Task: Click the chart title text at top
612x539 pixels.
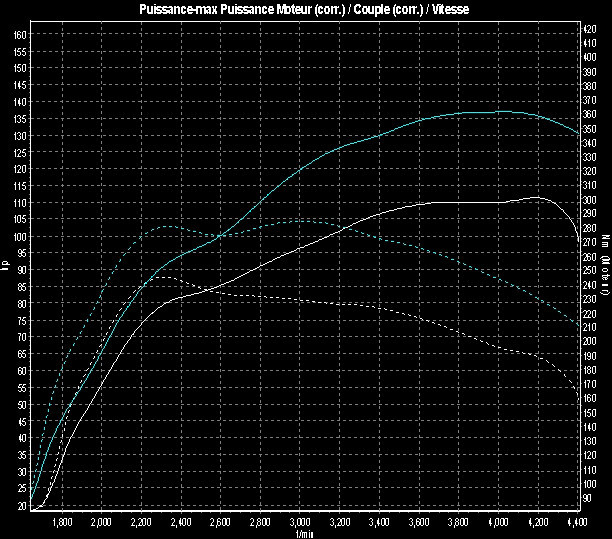Action: coord(306,9)
